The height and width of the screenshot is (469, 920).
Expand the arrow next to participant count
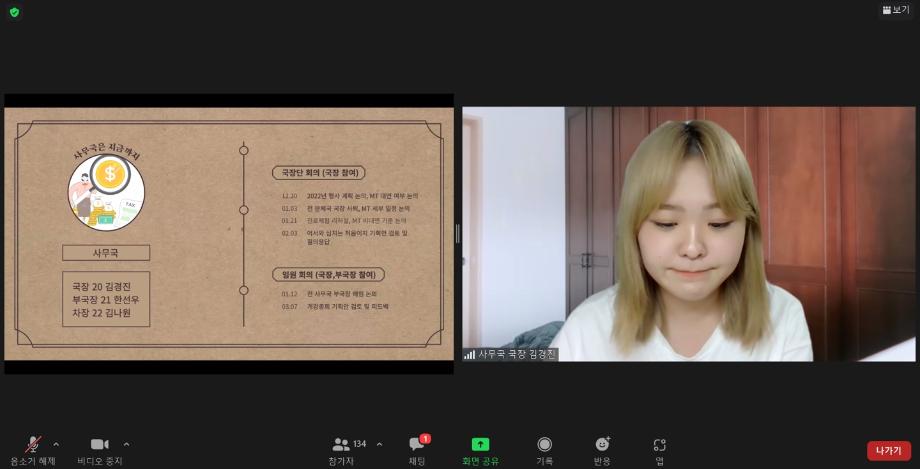(379, 444)
